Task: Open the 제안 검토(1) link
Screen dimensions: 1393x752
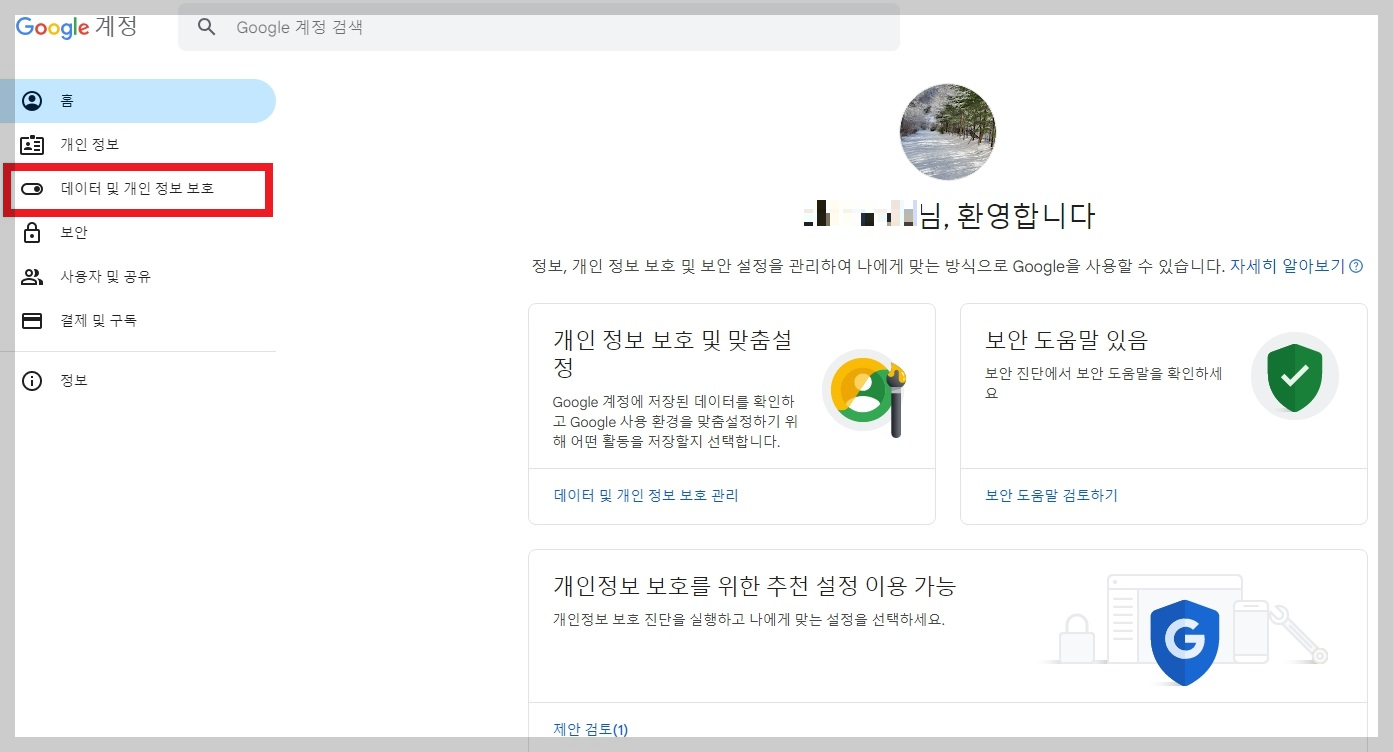Action: click(590, 729)
